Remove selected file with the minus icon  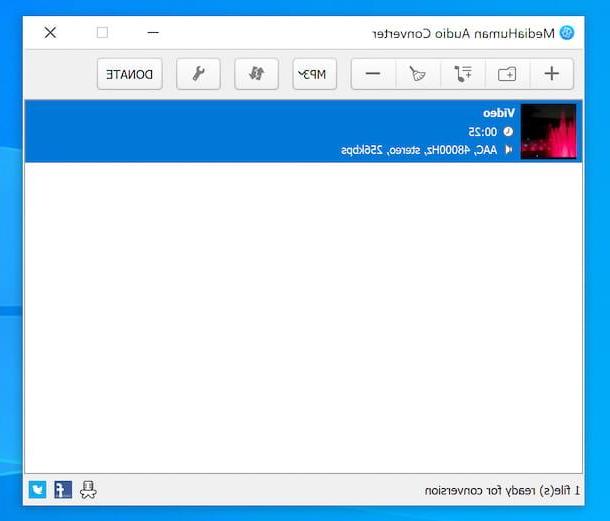pos(373,74)
